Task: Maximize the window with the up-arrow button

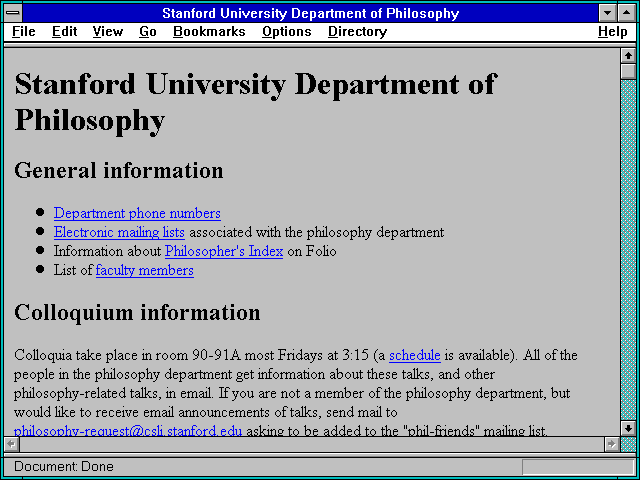Action: tap(626, 13)
